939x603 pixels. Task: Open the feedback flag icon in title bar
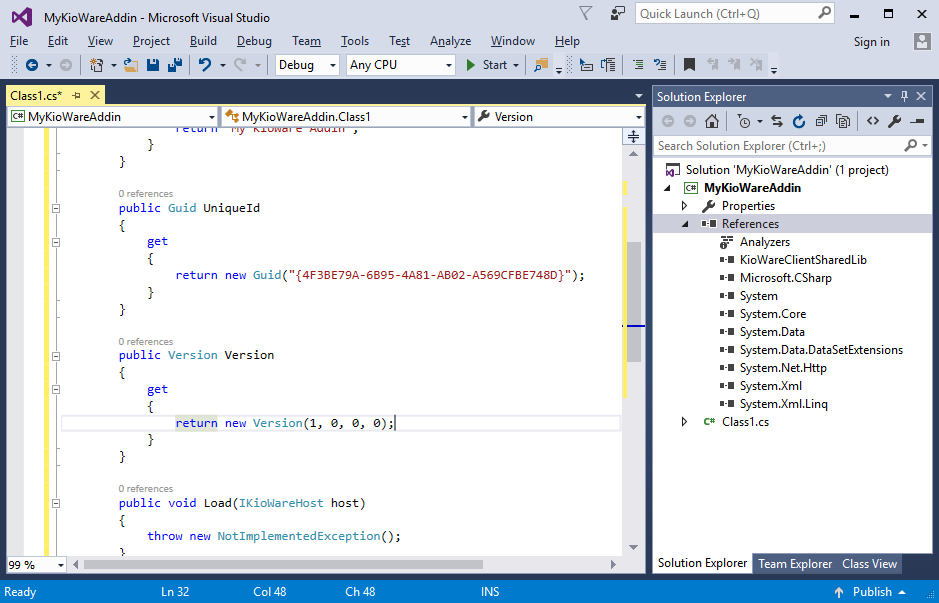pyautogui.click(x=617, y=14)
